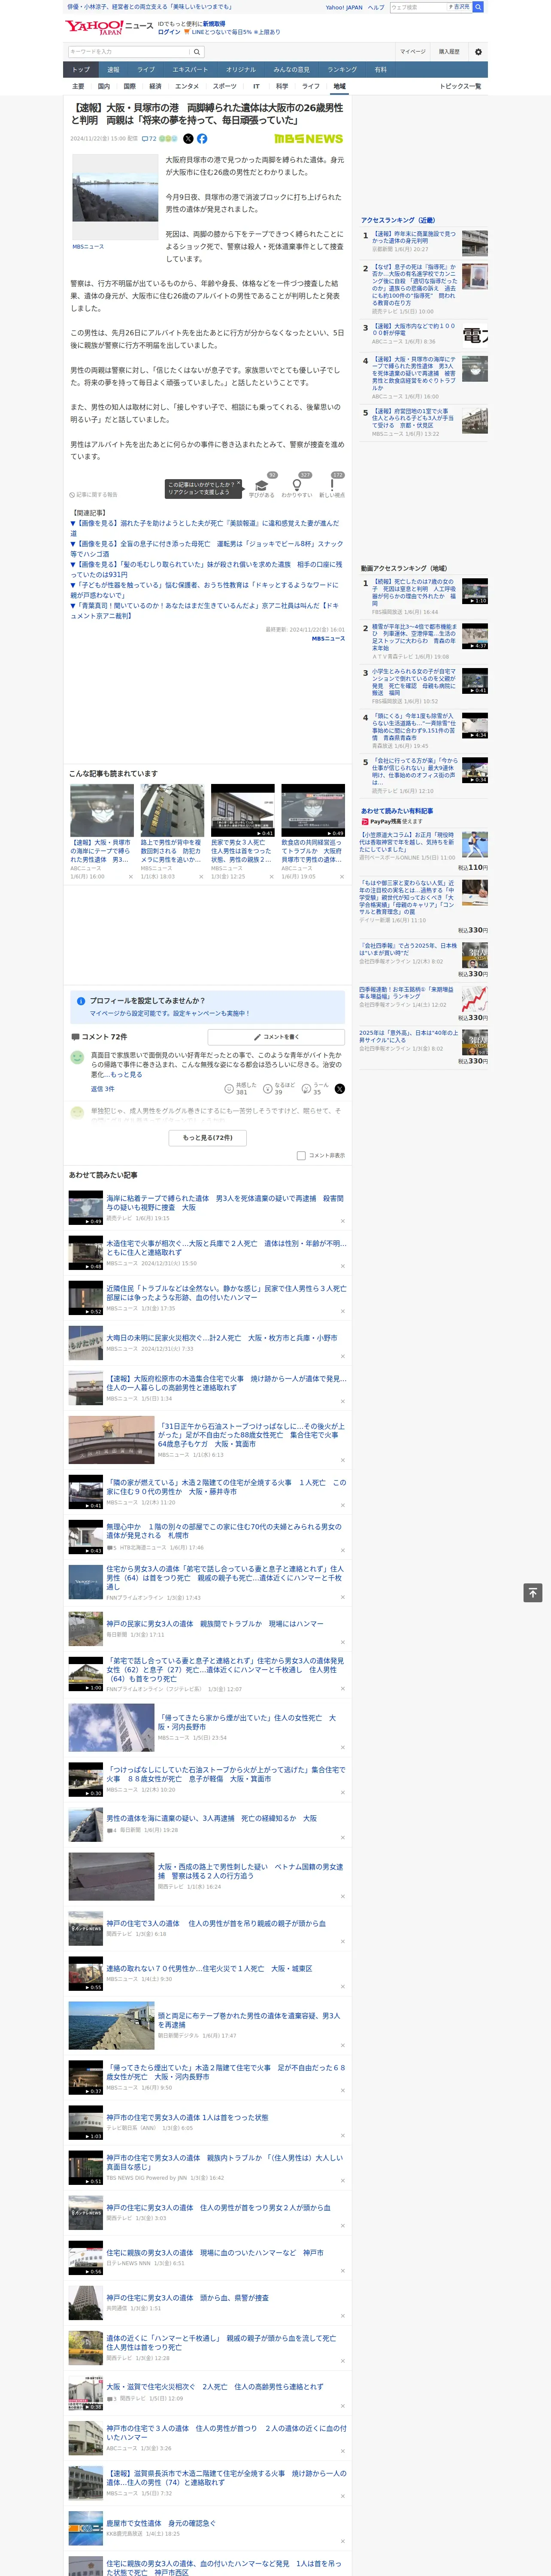Click the ログイン link
Screen dimensions: 551x2576
click(169, 32)
